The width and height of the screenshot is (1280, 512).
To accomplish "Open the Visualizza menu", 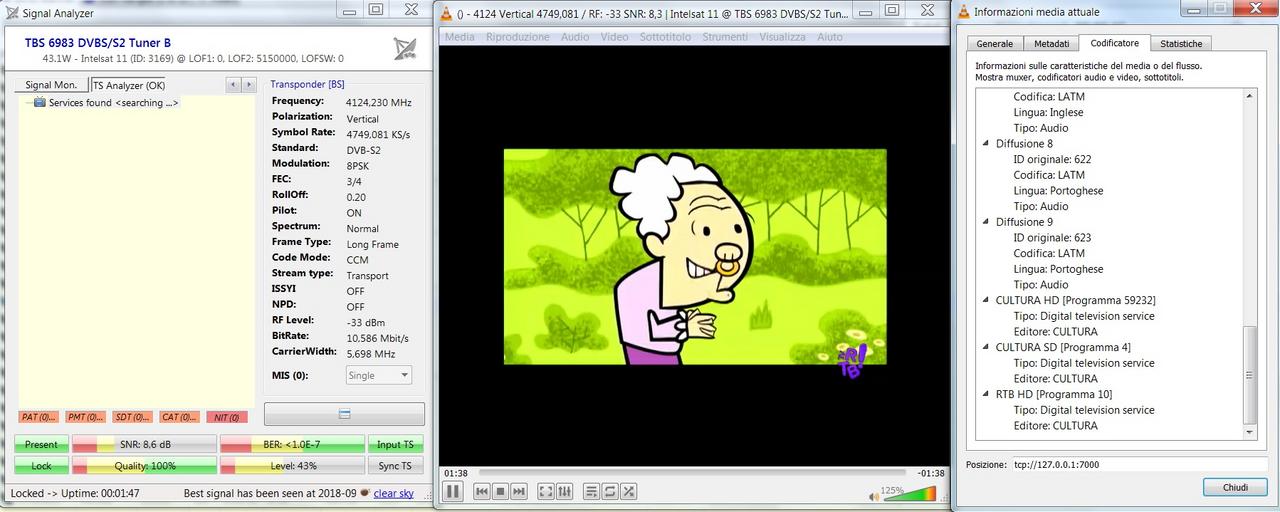I will [x=782, y=37].
